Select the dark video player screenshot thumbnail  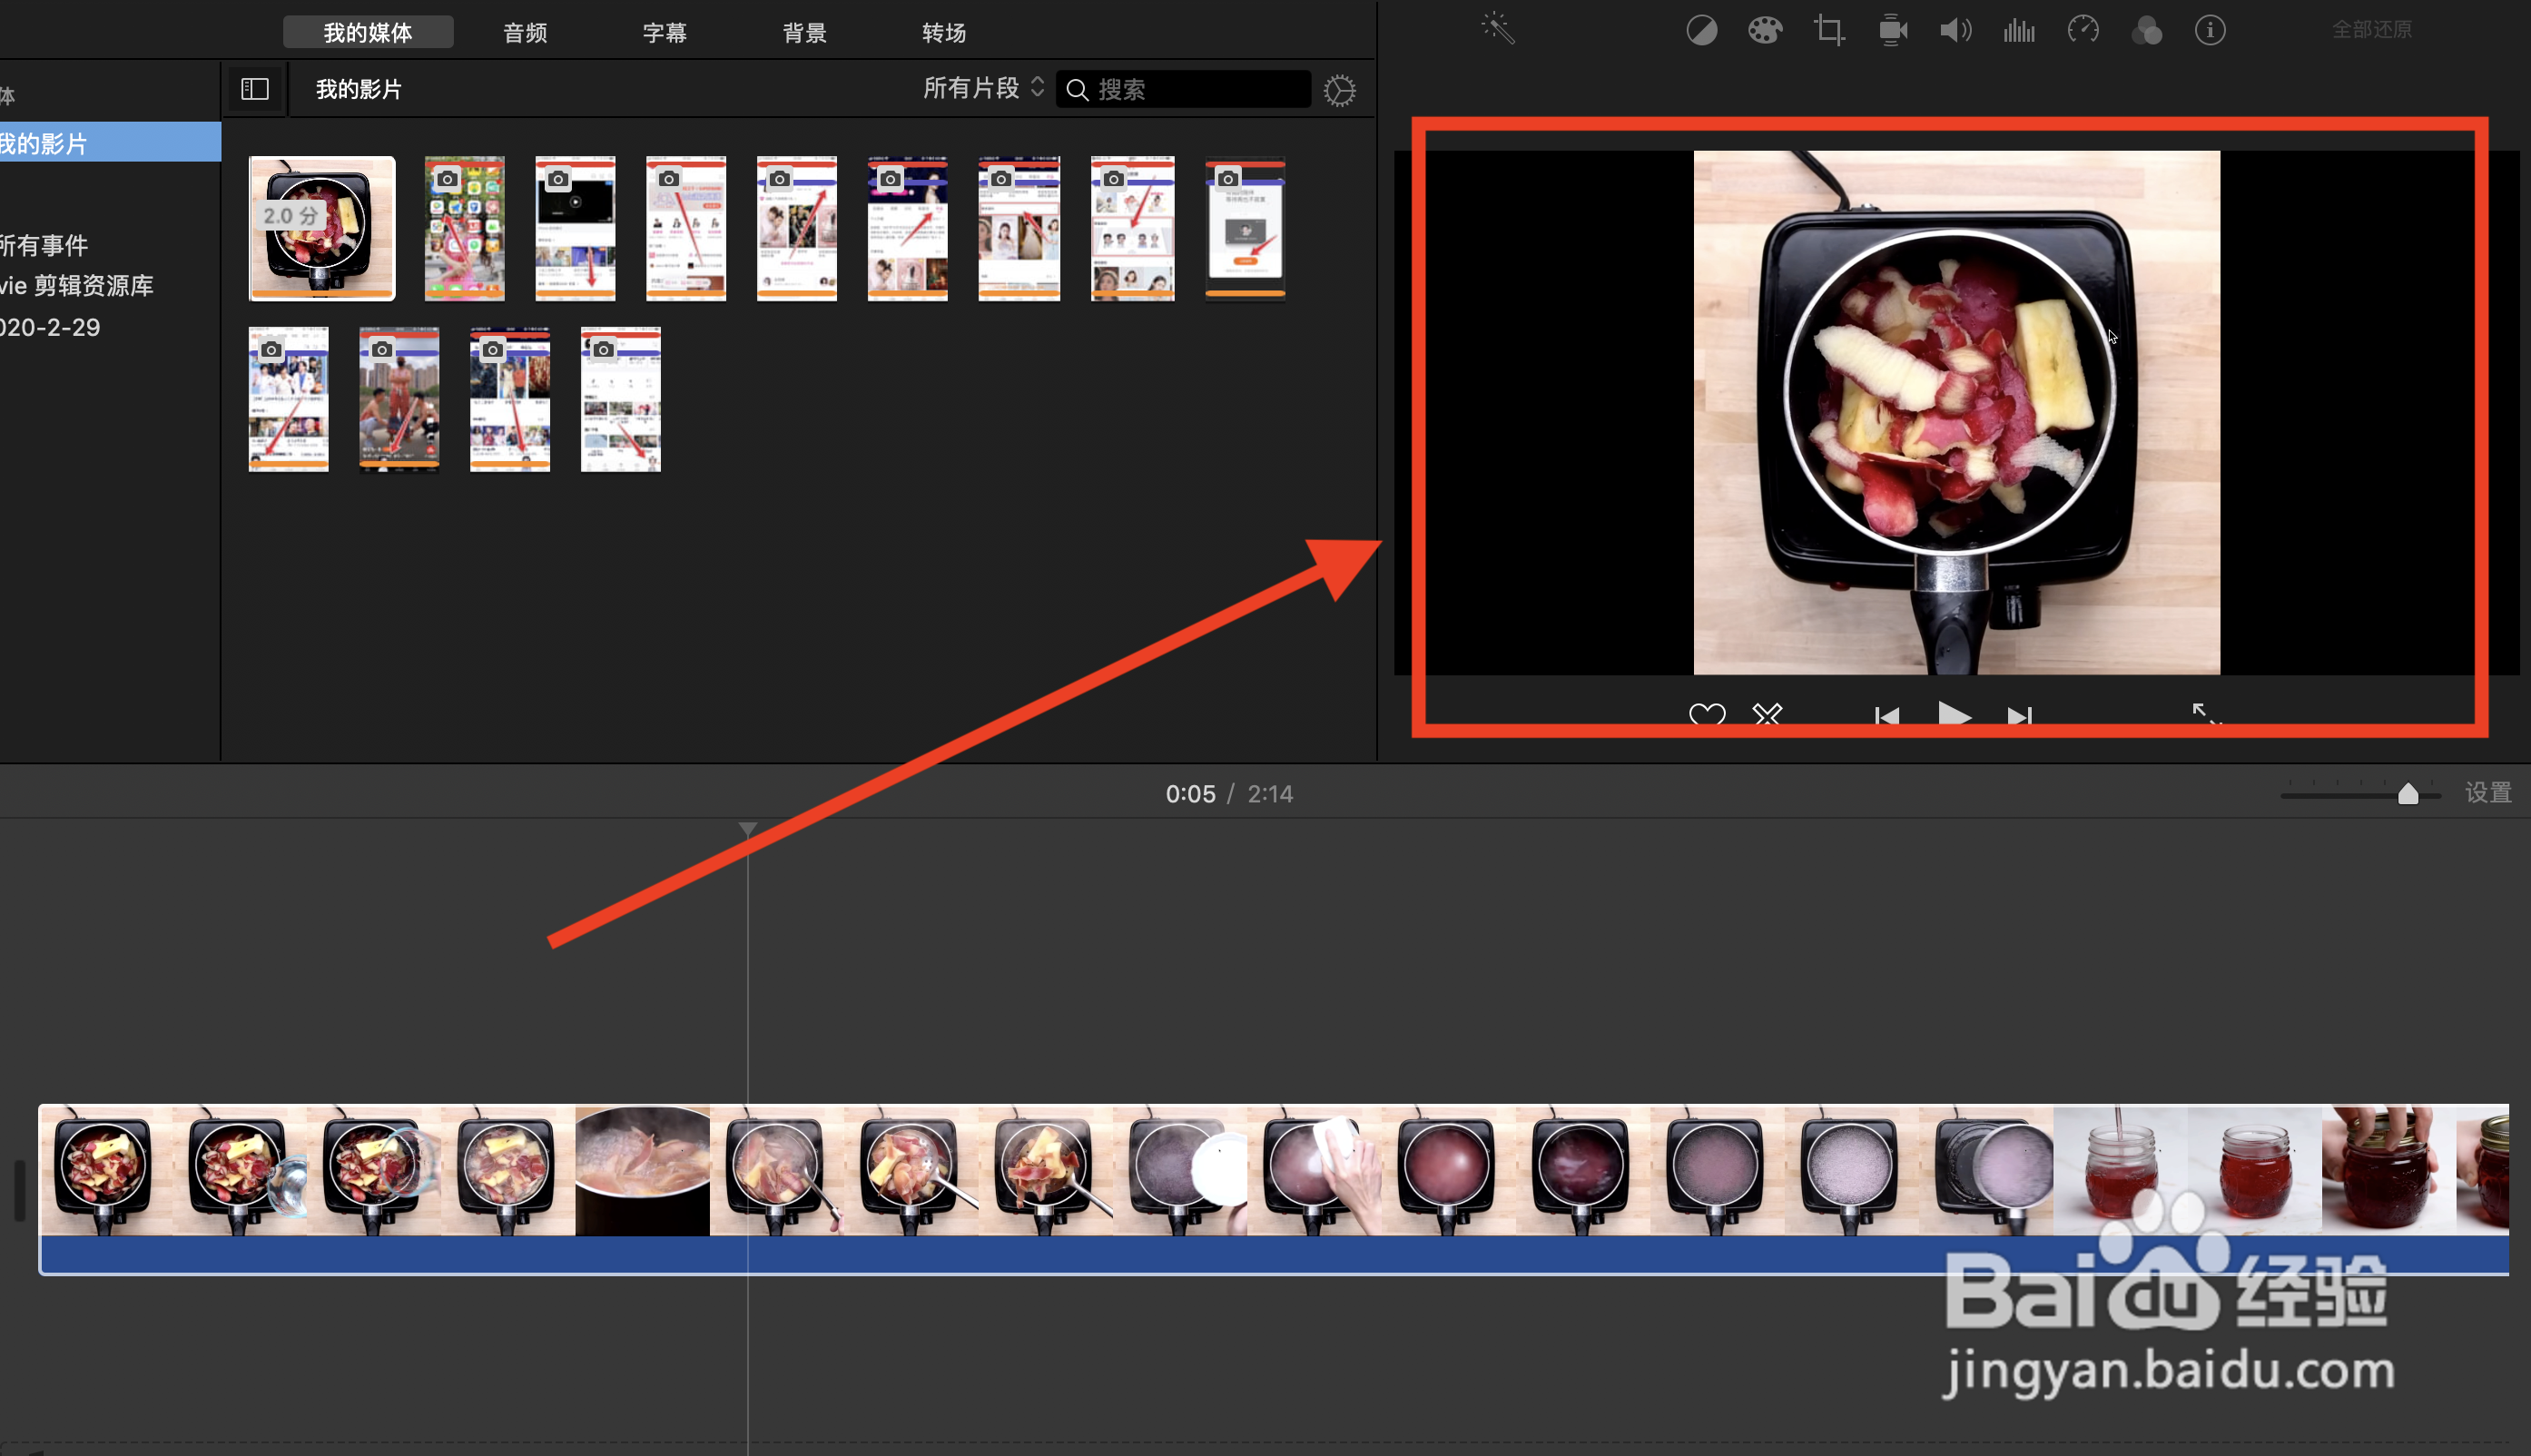pos(575,228)
